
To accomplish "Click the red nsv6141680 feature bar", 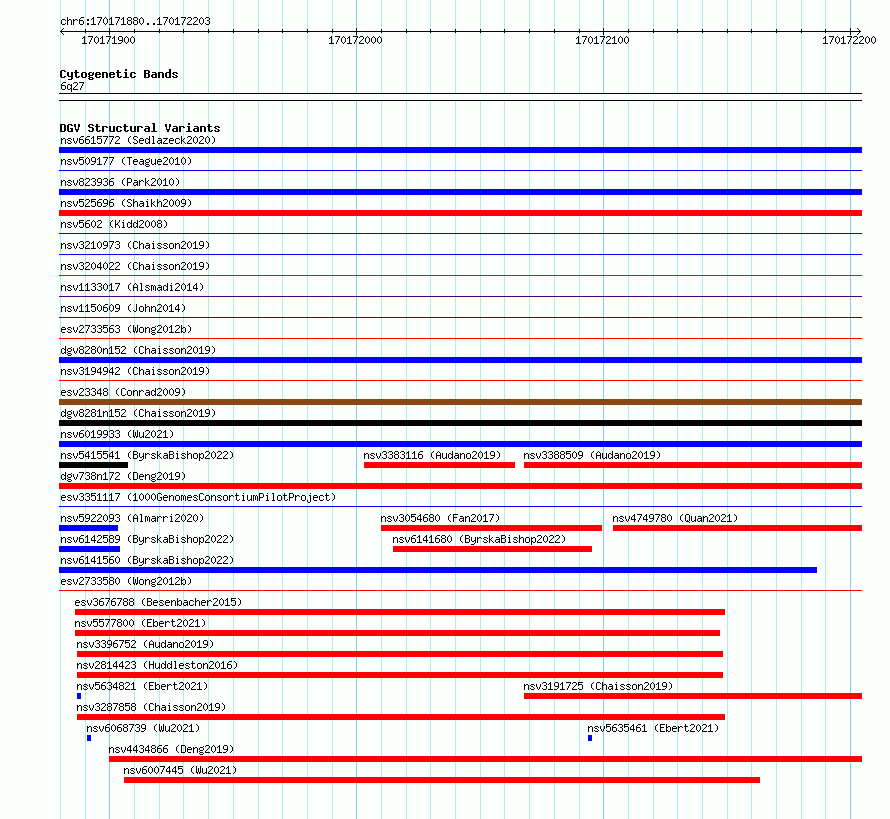I will tap(493, 549).
